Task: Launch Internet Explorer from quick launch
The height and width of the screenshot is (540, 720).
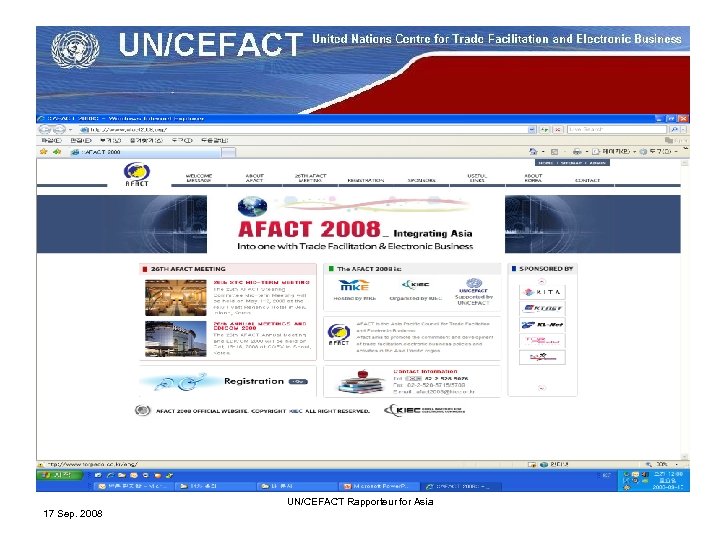Action: (110, 475)
